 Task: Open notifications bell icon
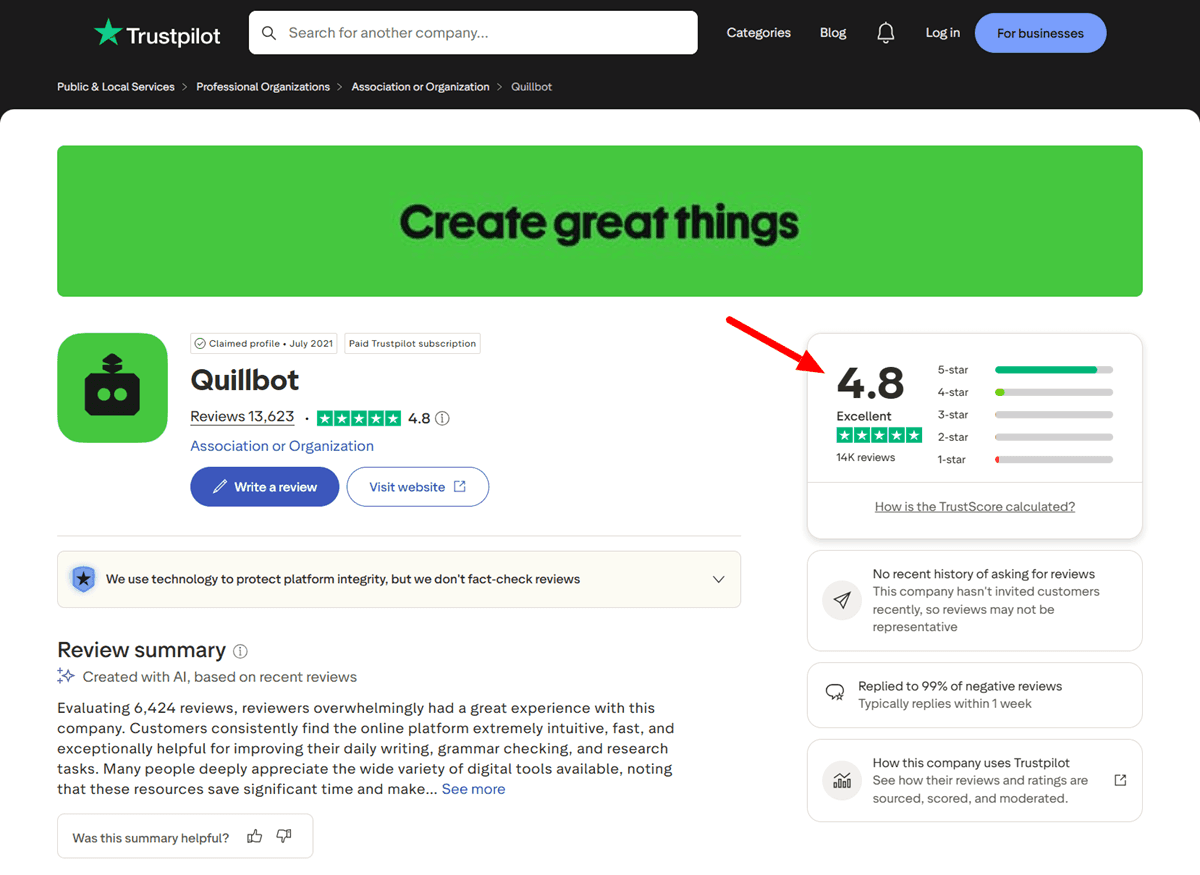click(886, 33)
